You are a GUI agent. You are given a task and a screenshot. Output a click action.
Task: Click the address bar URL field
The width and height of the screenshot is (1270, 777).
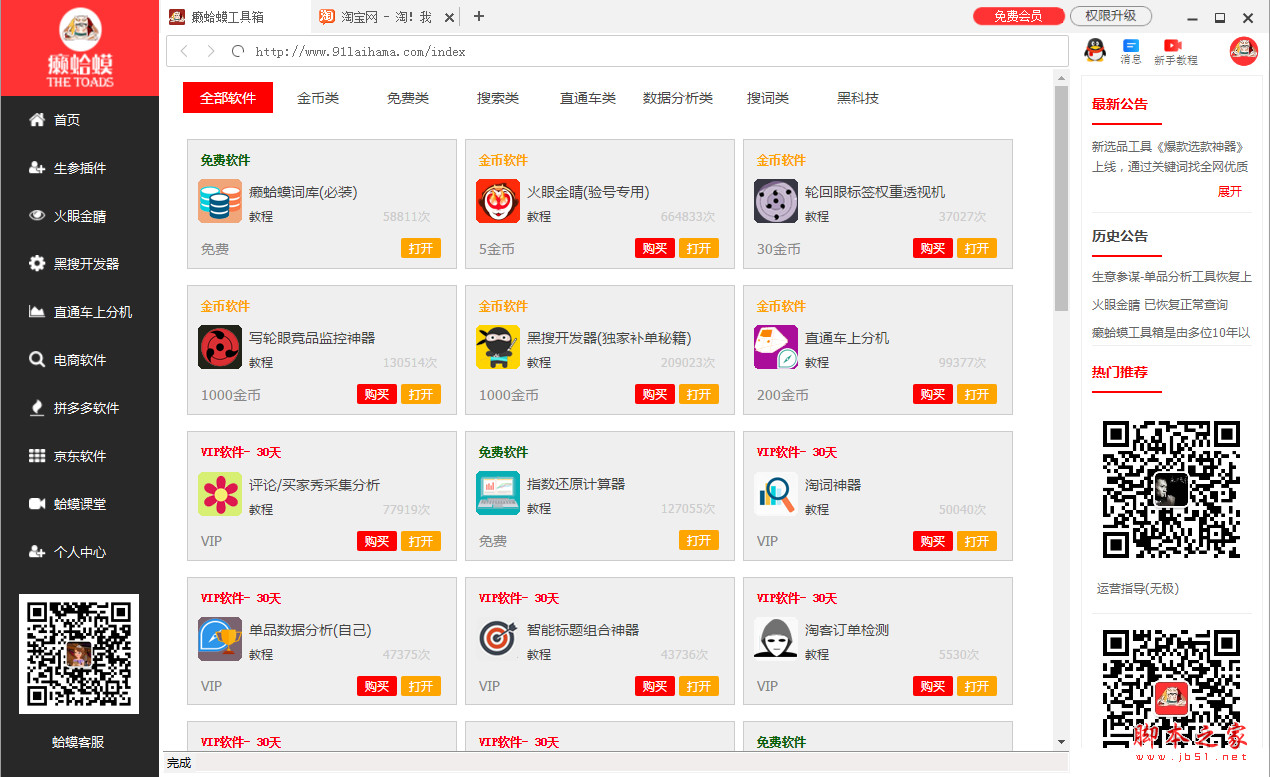tap(617, 51)
